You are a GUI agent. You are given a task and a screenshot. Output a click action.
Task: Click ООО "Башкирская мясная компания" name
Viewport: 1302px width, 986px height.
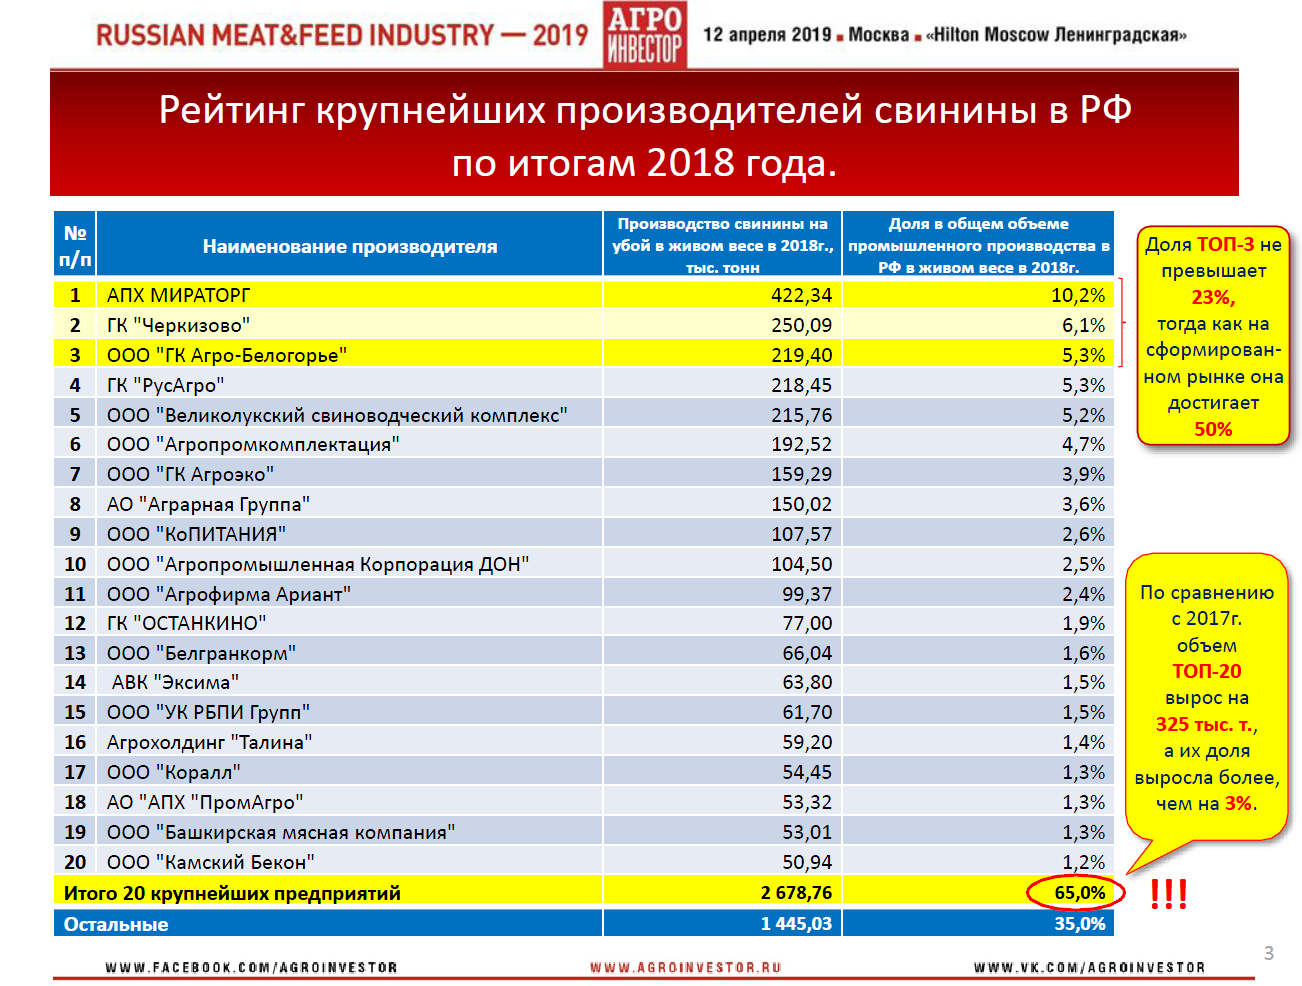click(281, 832)
